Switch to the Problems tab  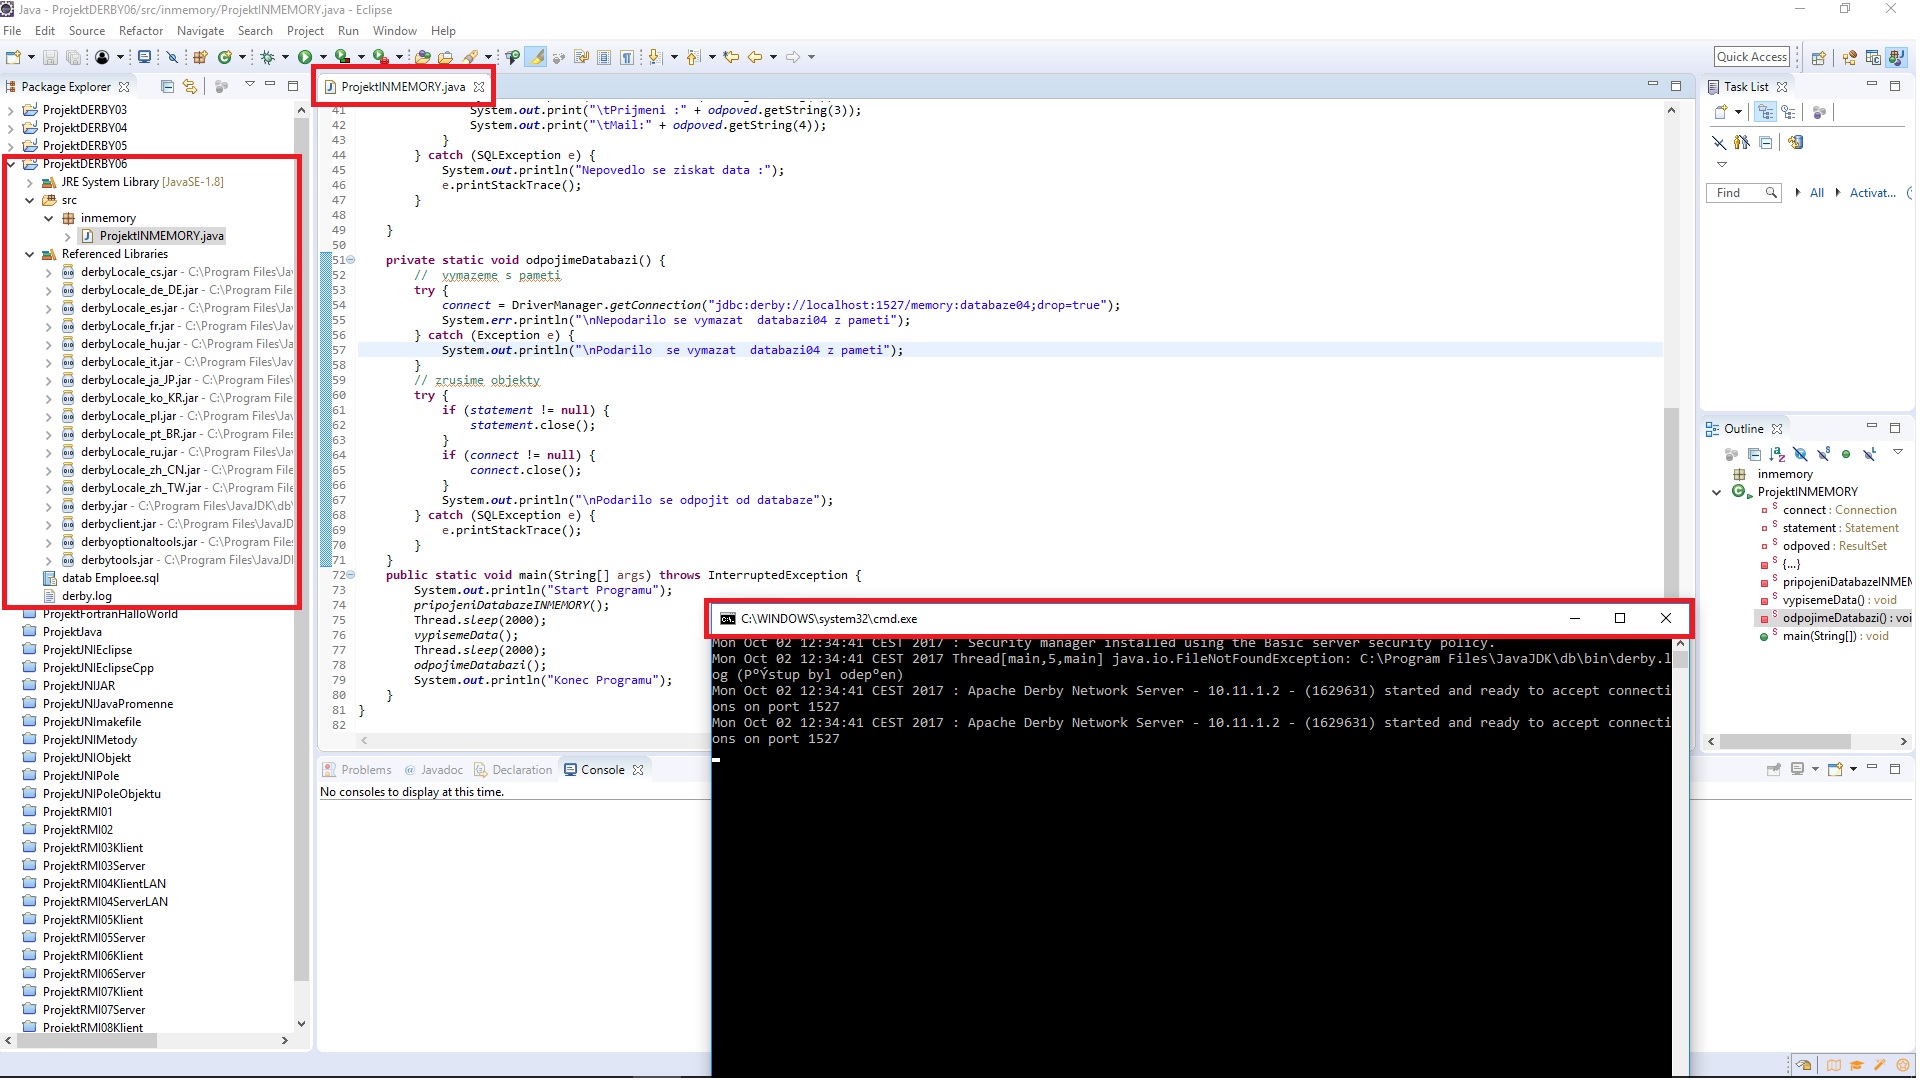366,769
